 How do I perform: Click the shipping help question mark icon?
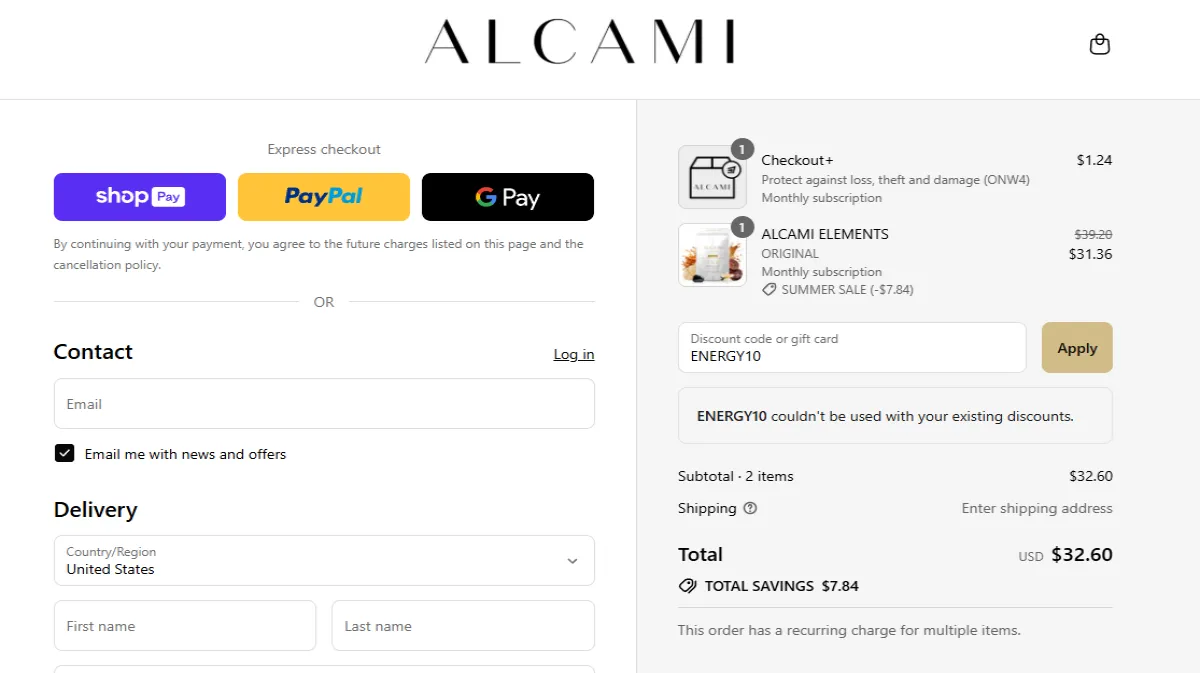(x=750, y=508)
